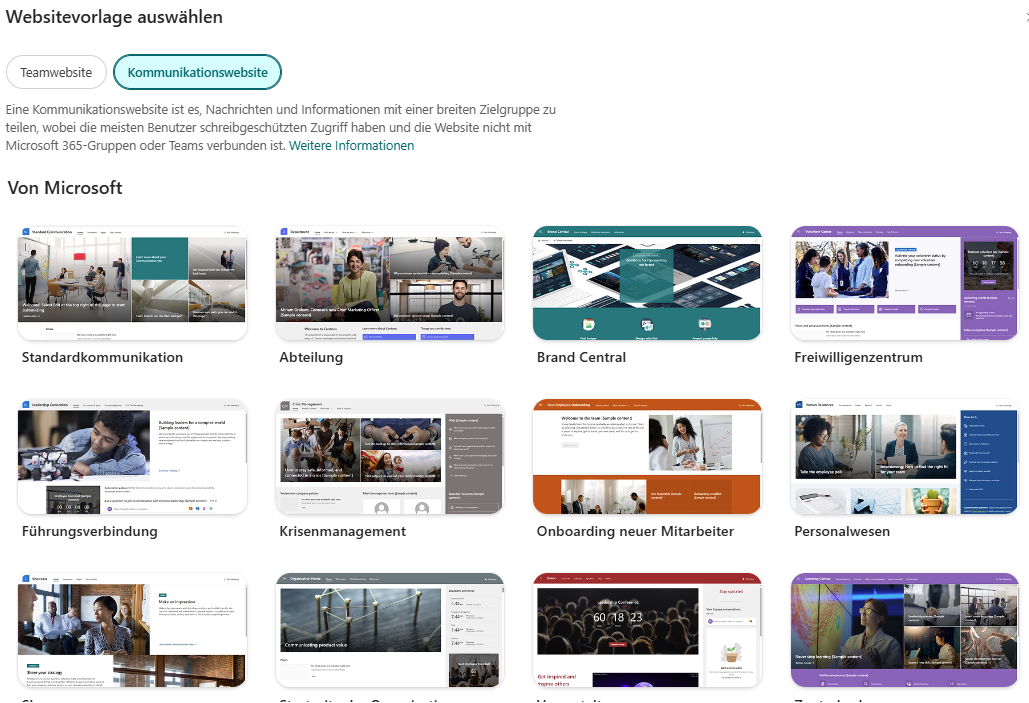Pick the Brand Central template thumbnail
This screenshot has width=1029, height=703.
click(x=647, y=284)
